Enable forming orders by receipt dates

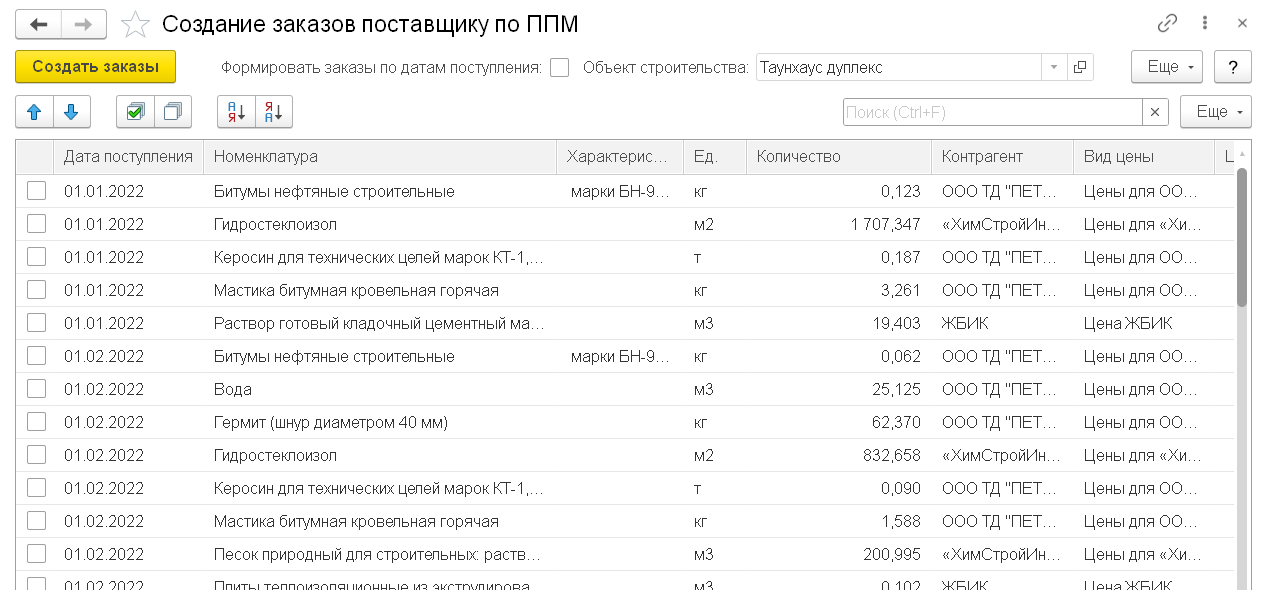click(560, 68)
